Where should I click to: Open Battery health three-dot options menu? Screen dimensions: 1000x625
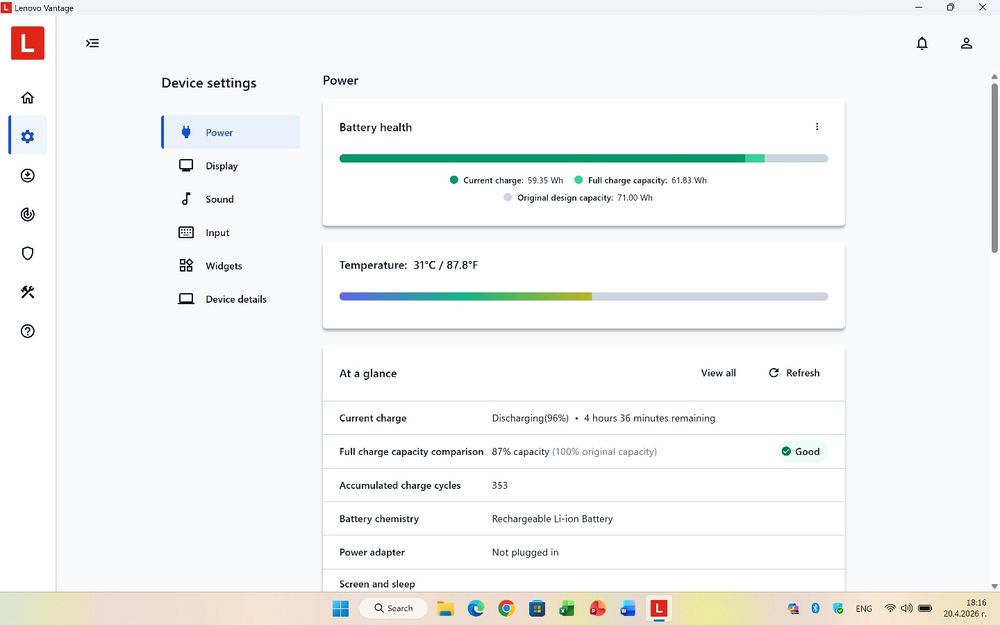coord(817,126)
